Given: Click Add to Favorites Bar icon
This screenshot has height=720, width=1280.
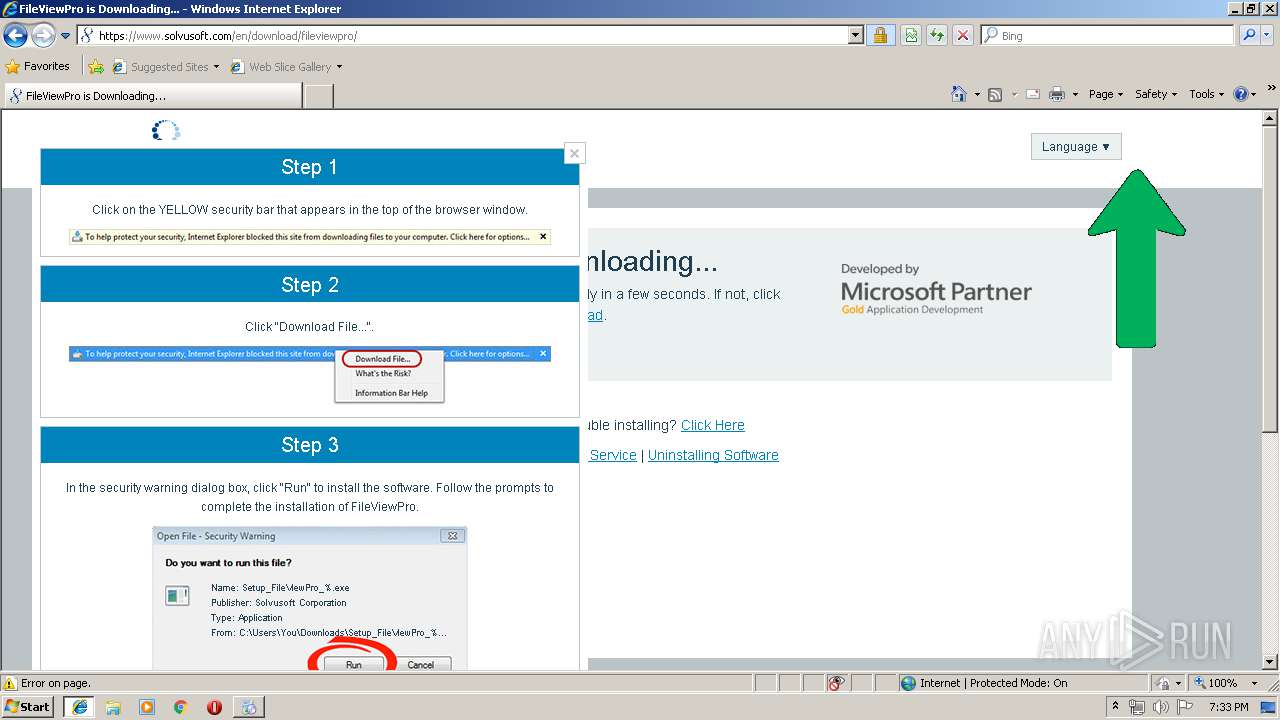Looking at the screenshot, I should (96, 67).
